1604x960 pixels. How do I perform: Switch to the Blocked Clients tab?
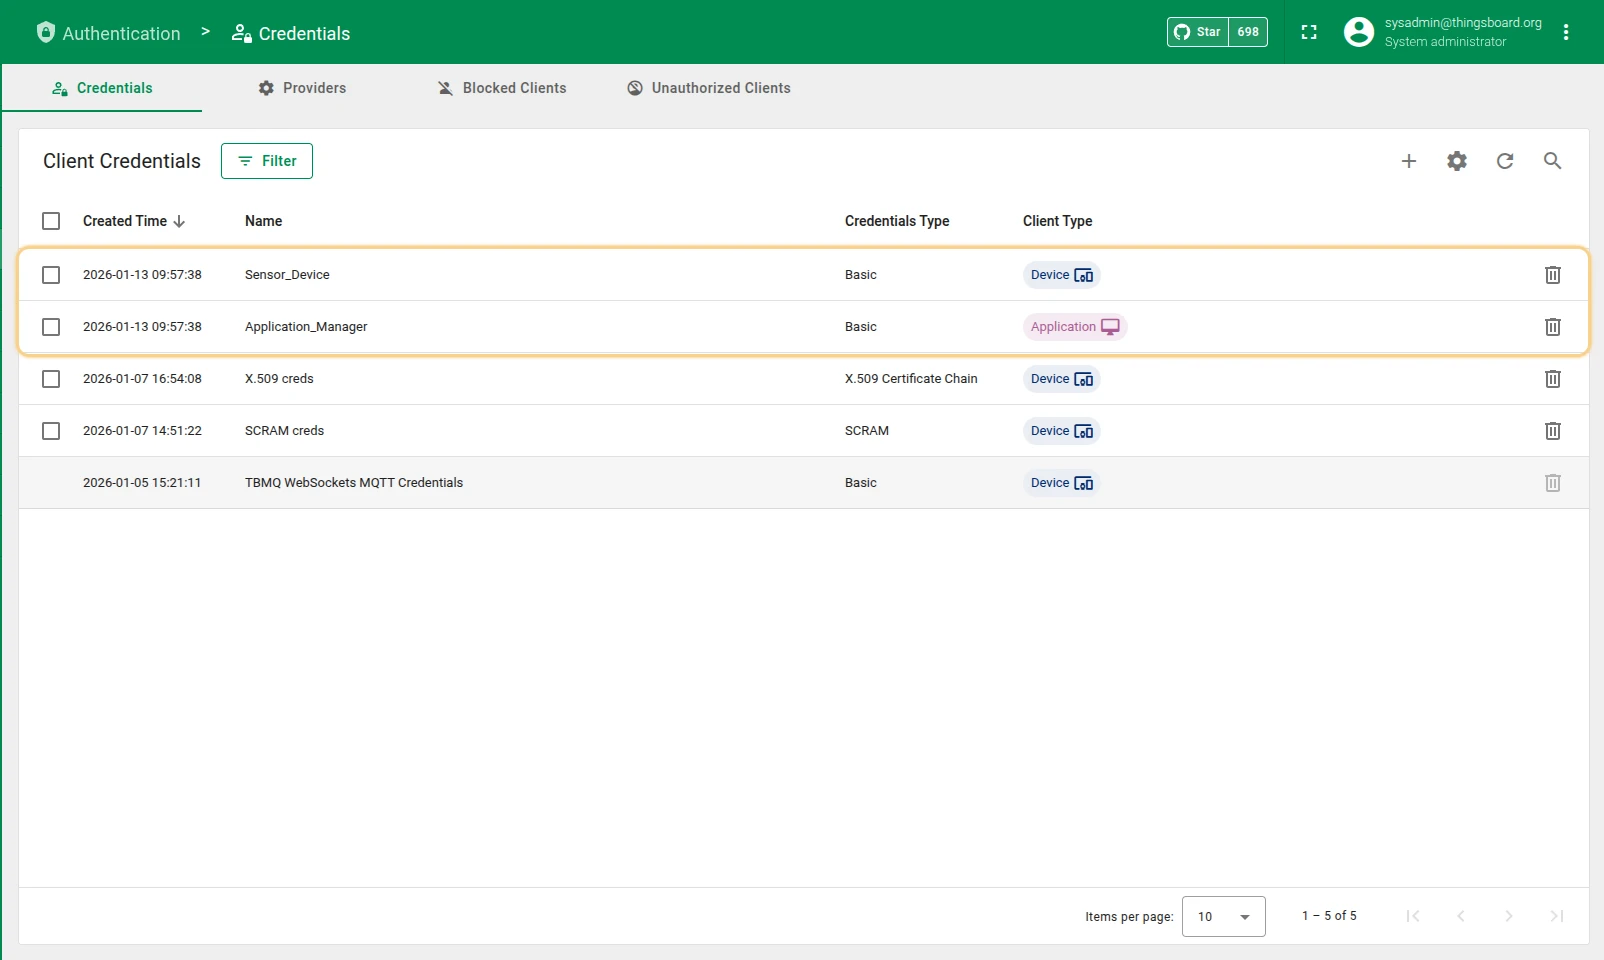click(x=502, y=88)
